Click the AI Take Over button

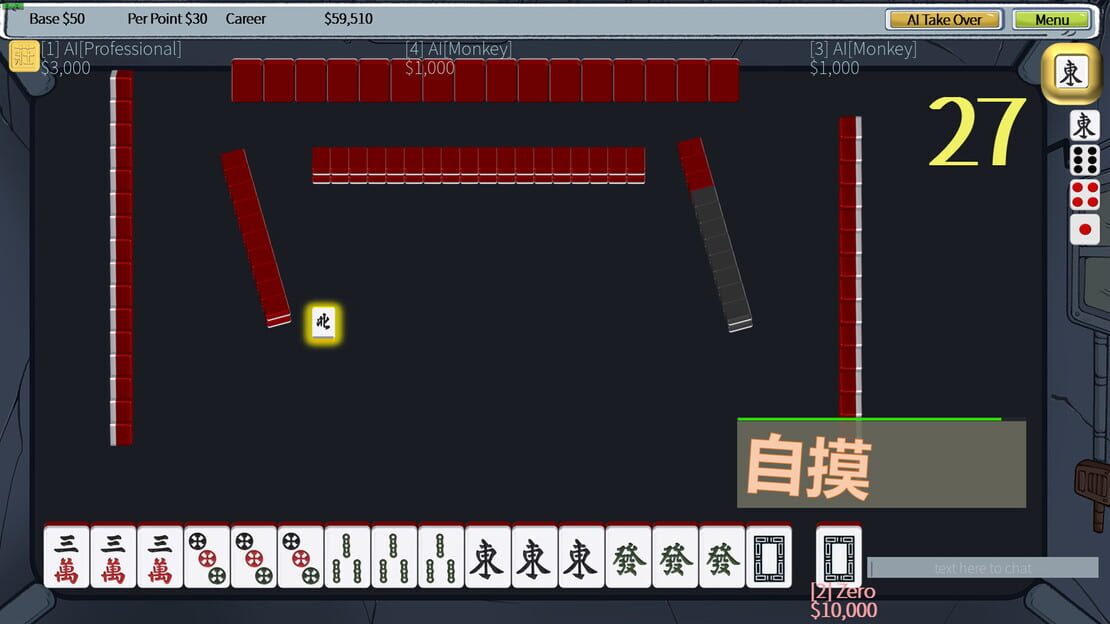click(x=944, y=19)
